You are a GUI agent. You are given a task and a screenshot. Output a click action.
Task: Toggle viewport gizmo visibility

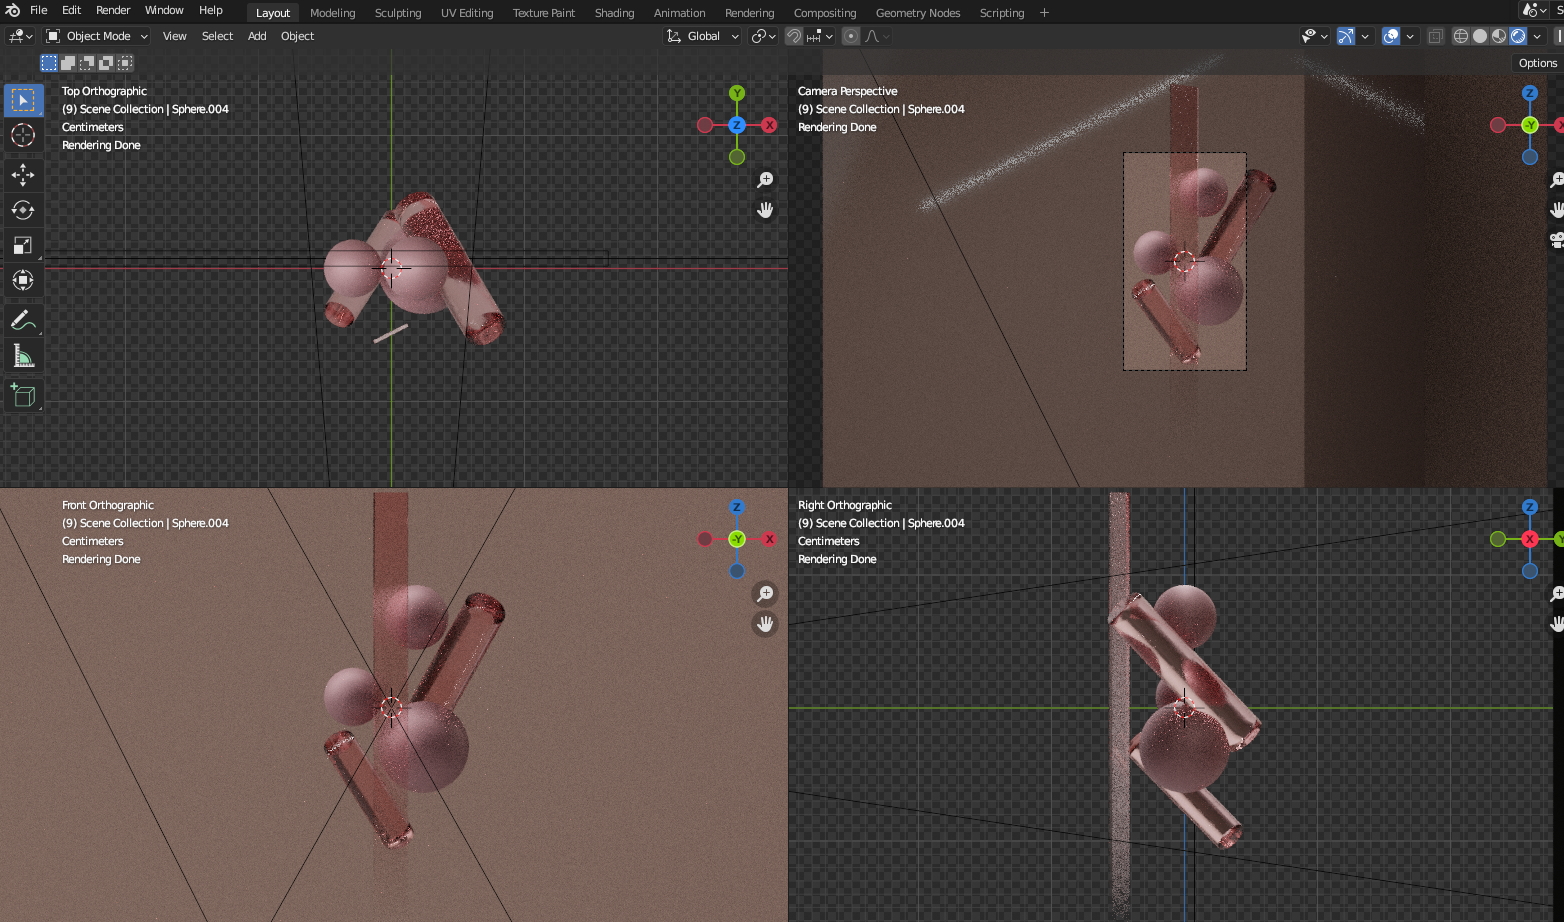click(1346, 36)
